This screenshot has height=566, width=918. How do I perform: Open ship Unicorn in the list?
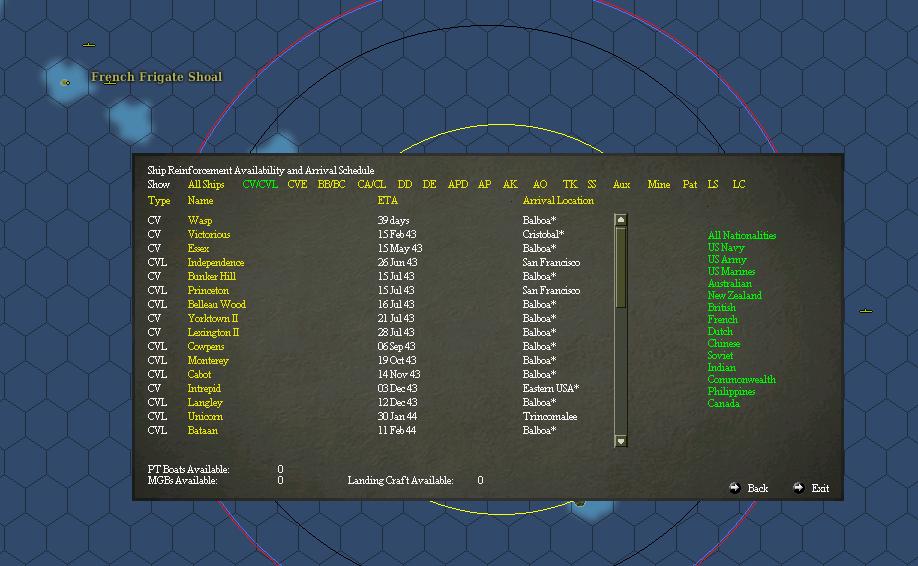click(205, 417)
